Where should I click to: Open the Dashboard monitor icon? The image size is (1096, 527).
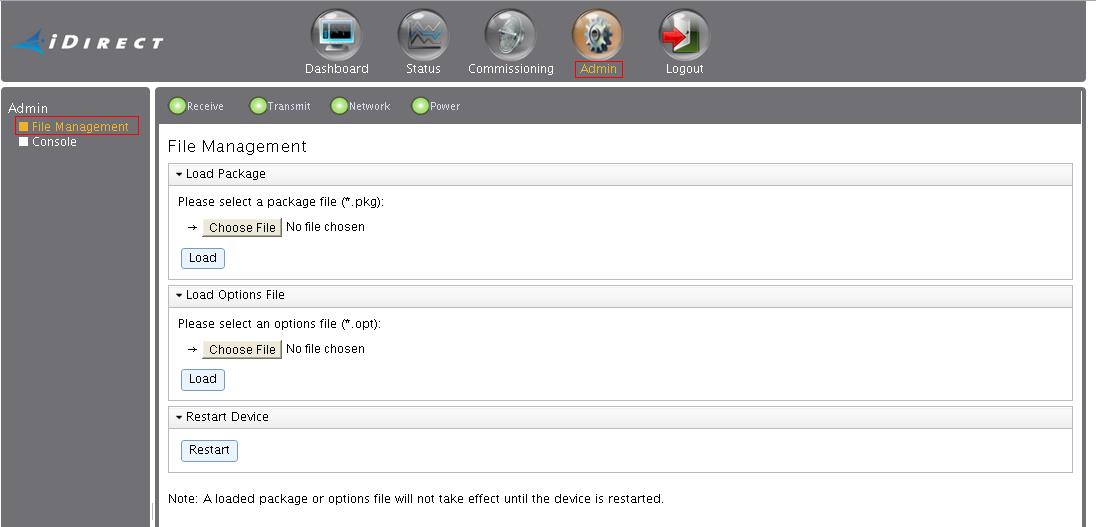(x=336, y=35)
